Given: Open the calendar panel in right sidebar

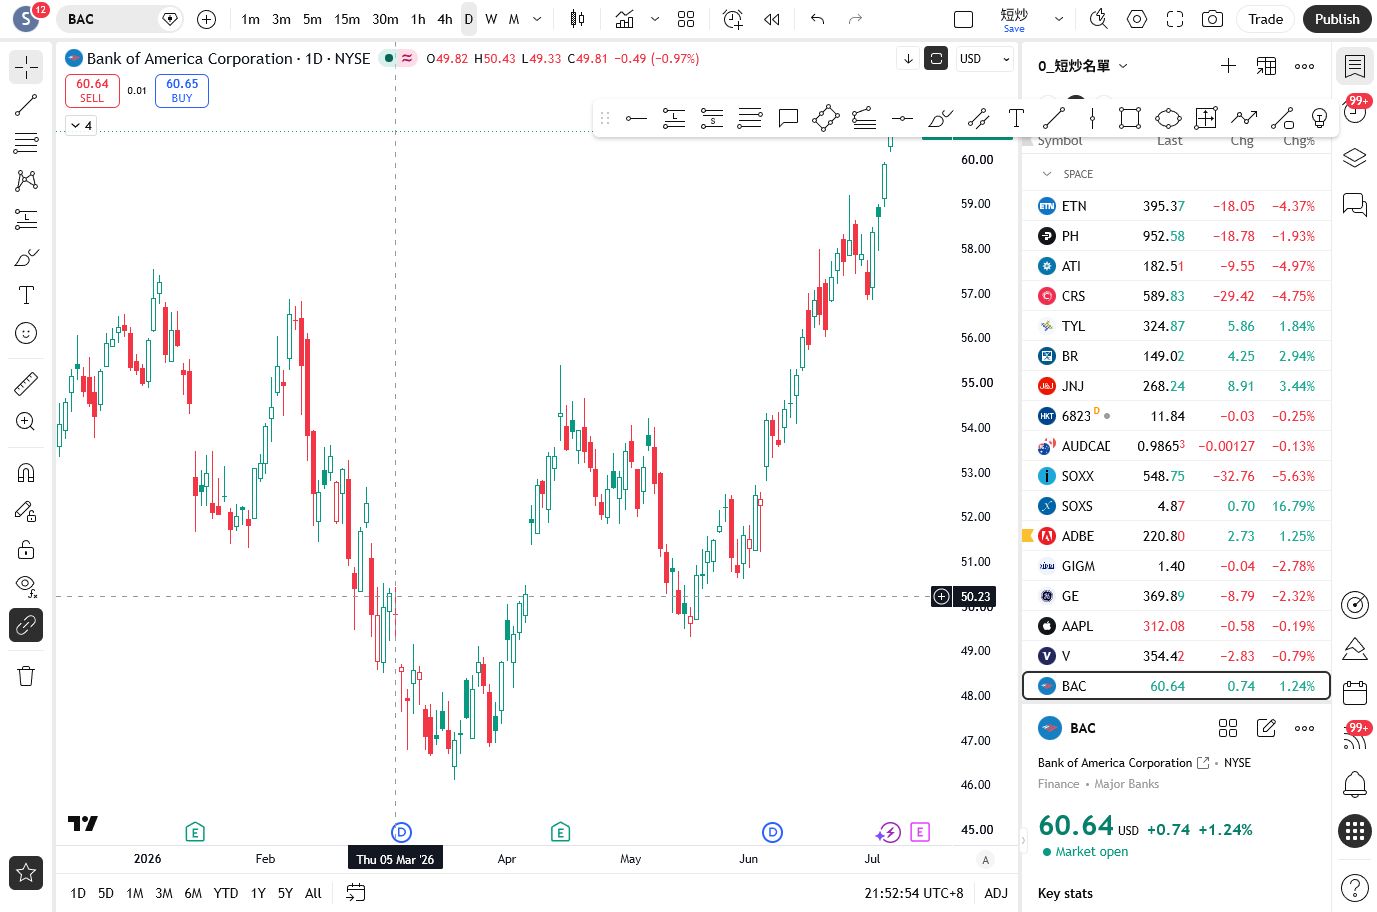Looking at the screenshot, I should [x=1355, y=692].
